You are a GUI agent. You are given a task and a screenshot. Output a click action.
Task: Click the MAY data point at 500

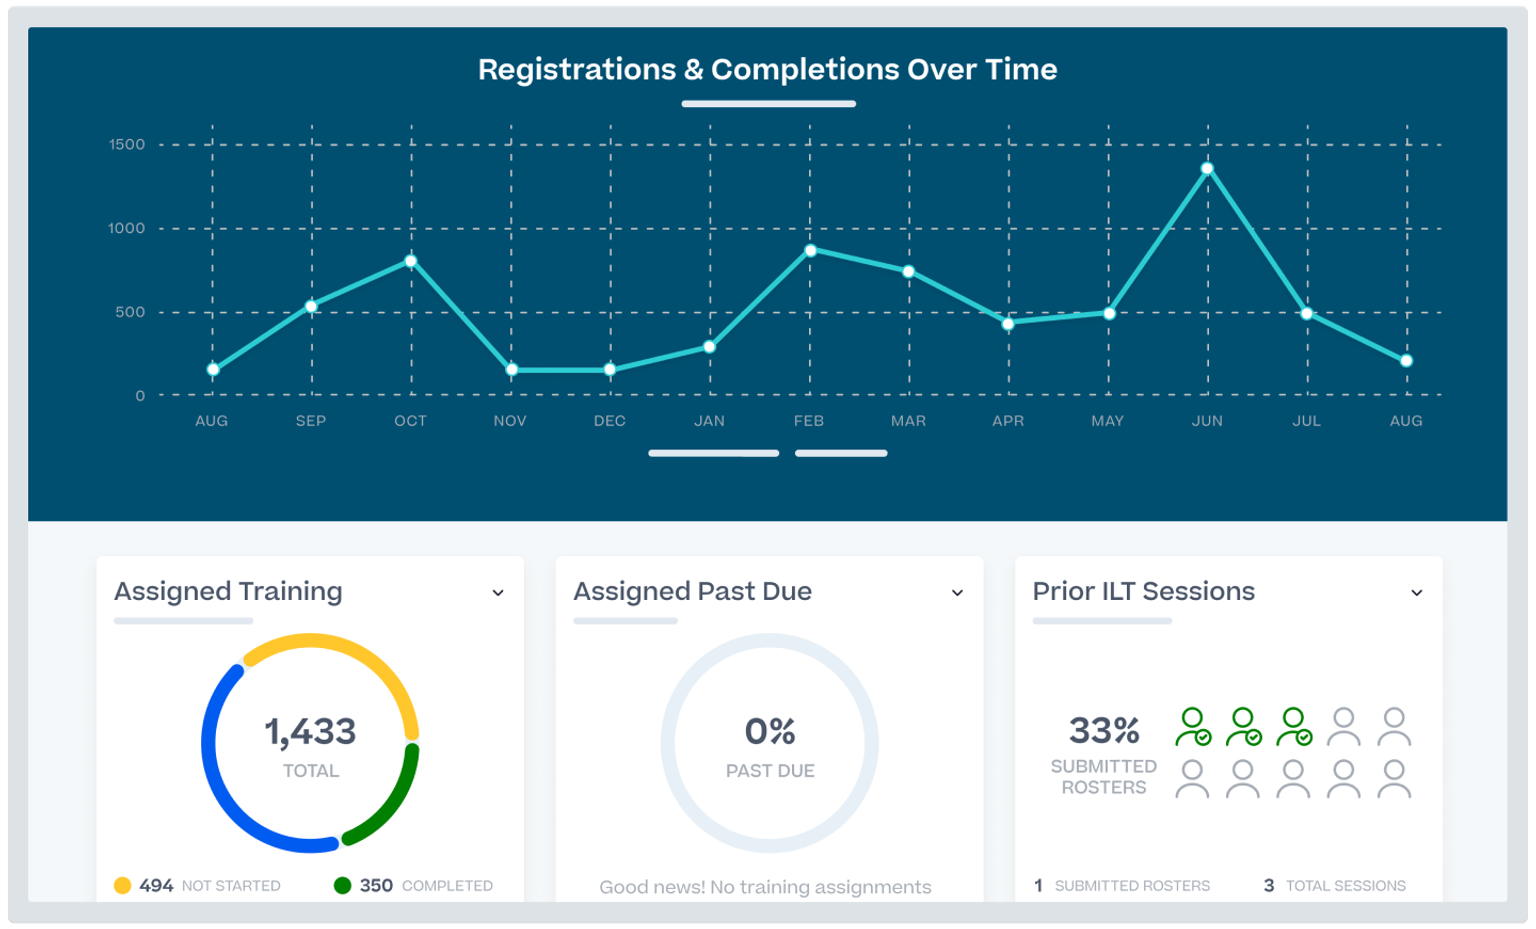click(x=1109, y=314)
